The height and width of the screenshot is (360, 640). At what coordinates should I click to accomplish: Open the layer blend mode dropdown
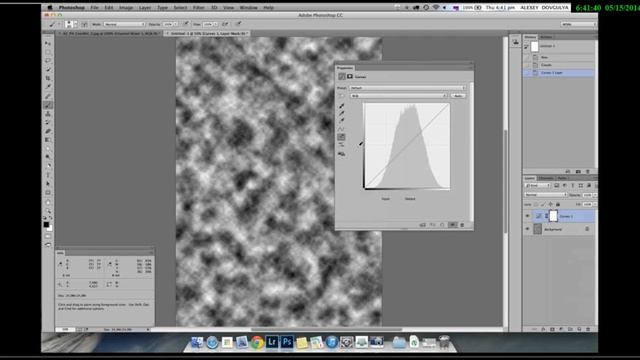pyautogui.click(x=546, y=195)
